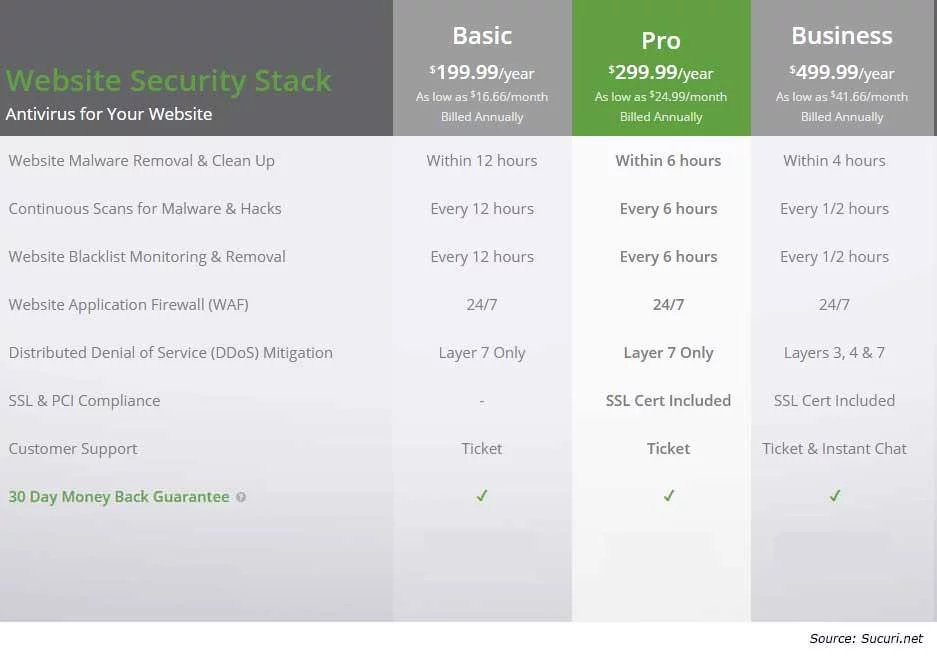Click the help icon beside Money Back Guarantee
Screen dimensions: 937x658
point(241,497)
